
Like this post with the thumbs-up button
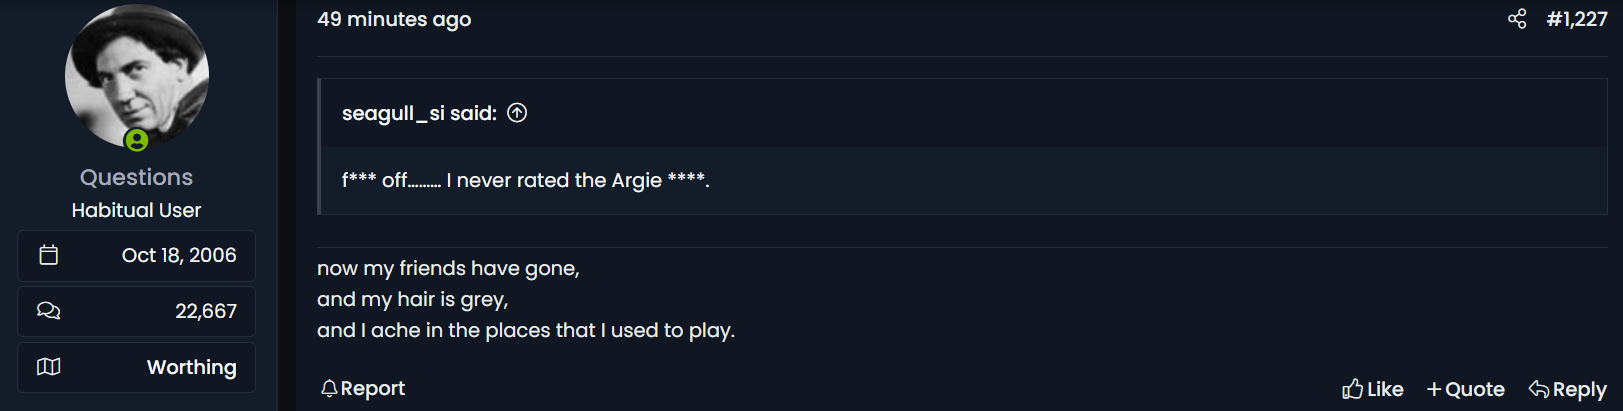[1373, 389]
